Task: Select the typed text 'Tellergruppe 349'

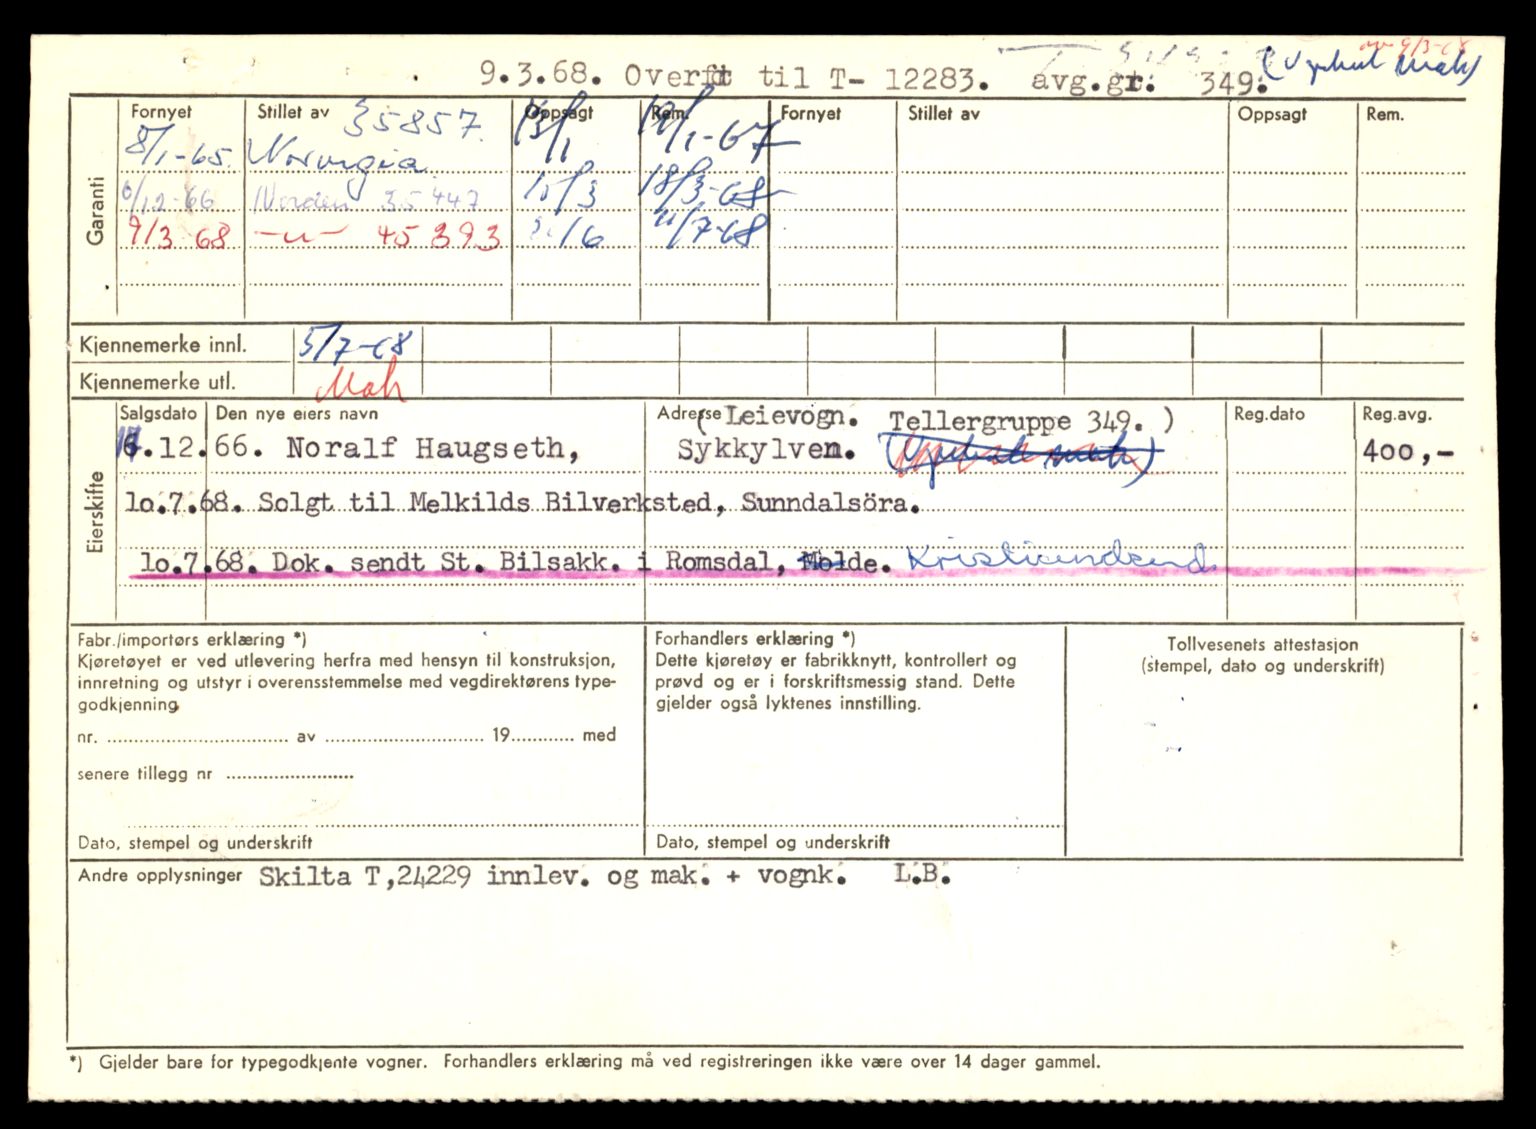Action: [x=1016, y=420]
